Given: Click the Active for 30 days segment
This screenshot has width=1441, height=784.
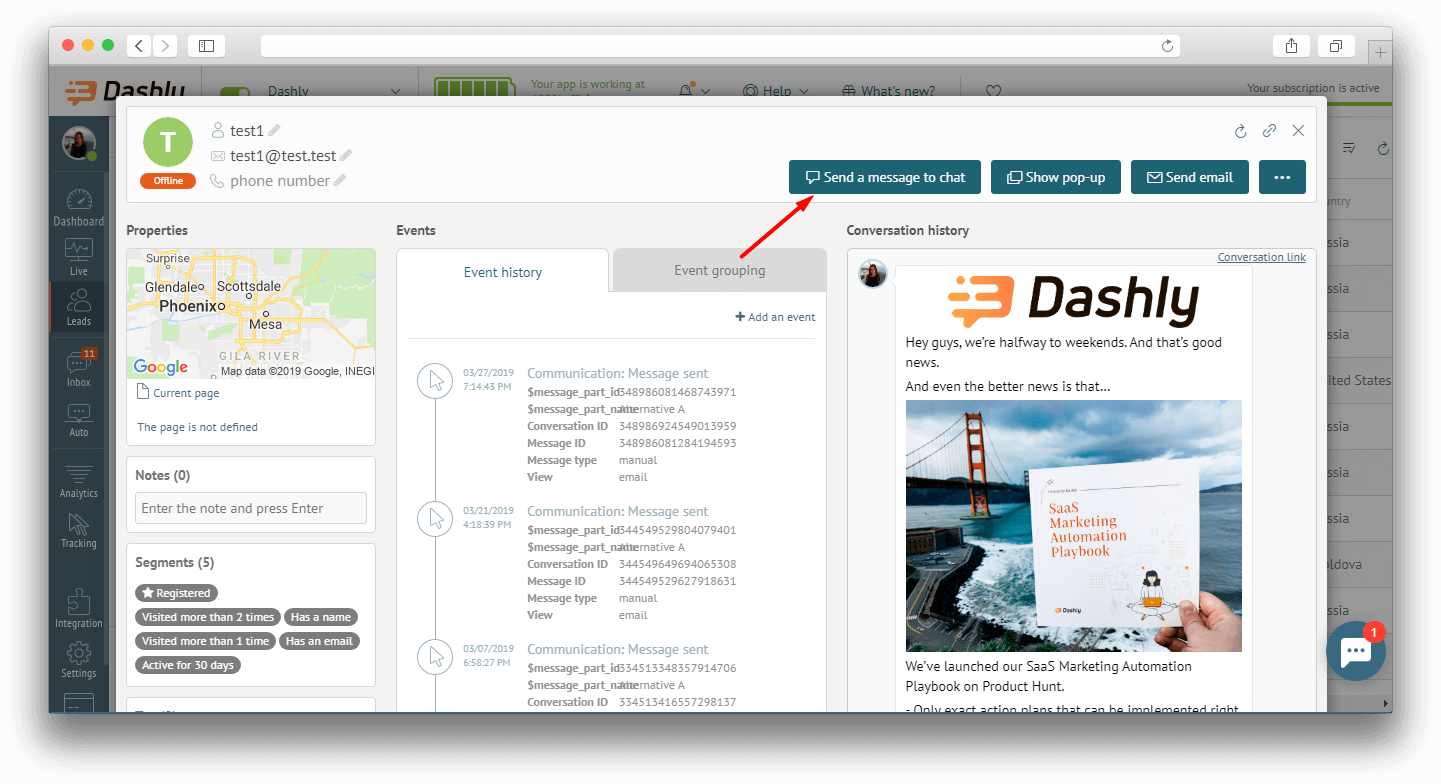Looking at the screenshot, I should 188,665.
